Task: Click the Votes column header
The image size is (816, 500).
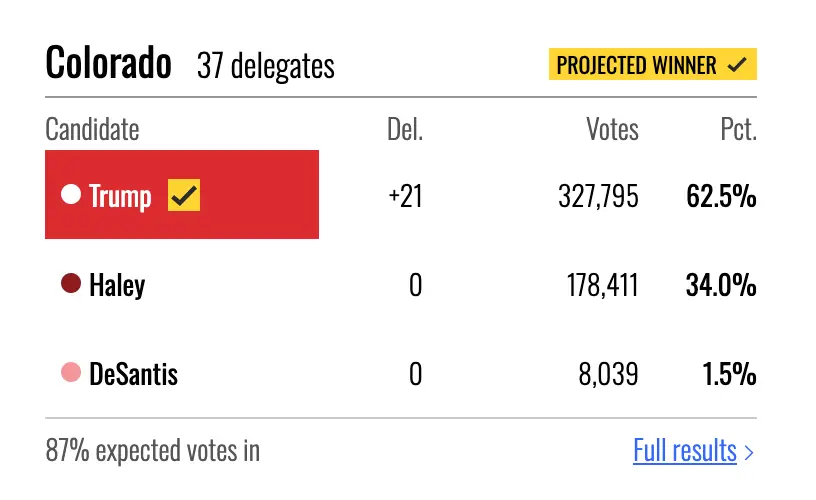Action: pos(612,129)
